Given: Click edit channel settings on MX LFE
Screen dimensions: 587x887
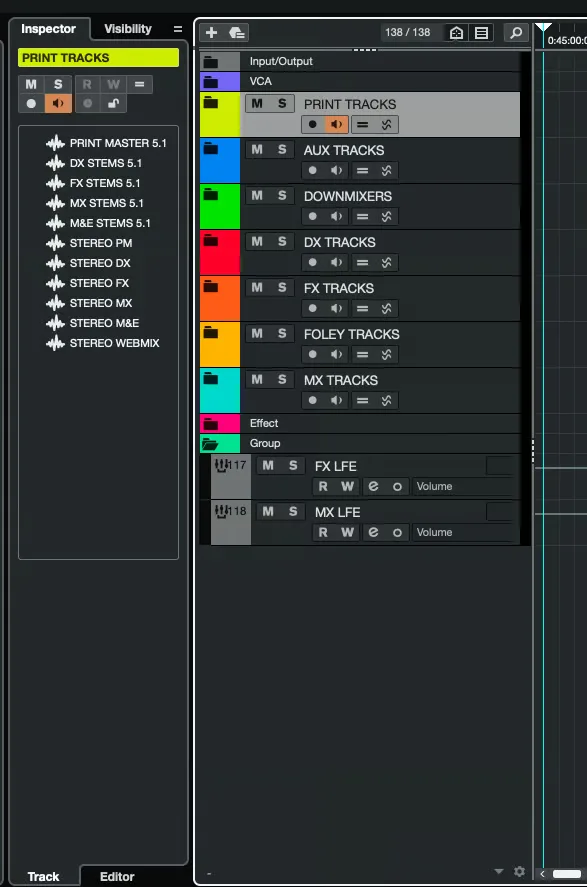Looking at the screenshot, I should point(373,532).
